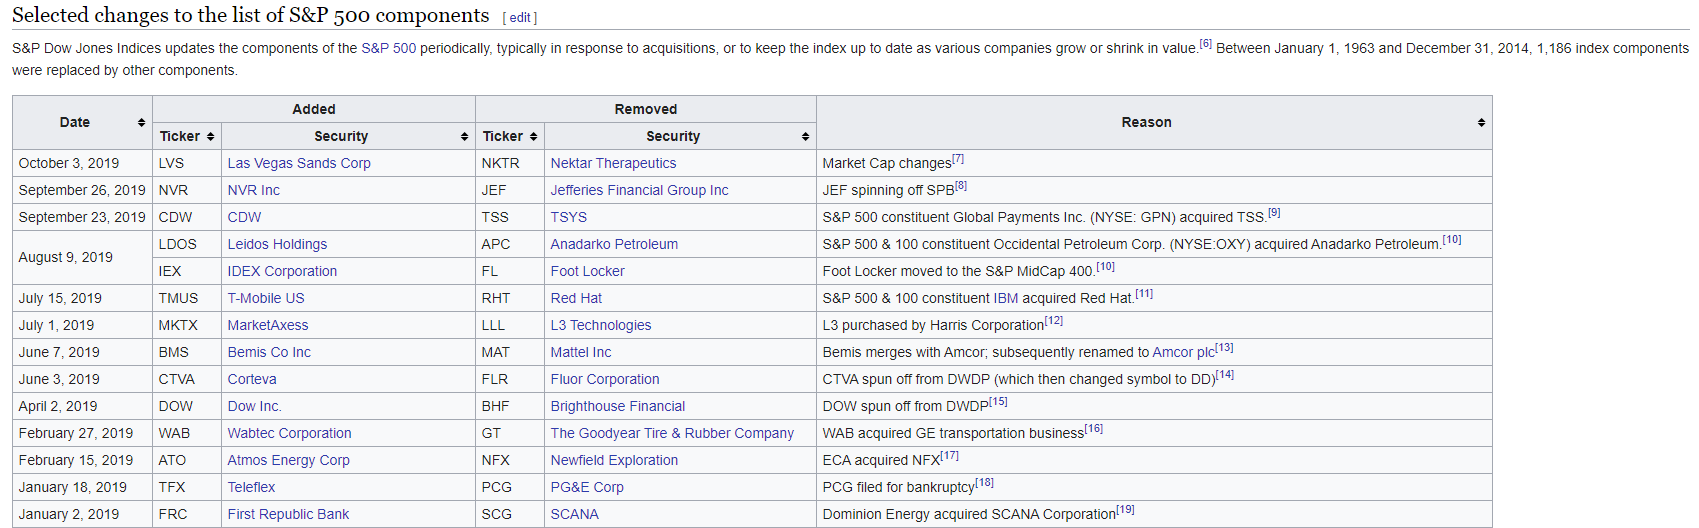
Task: Select the TMUS ticker cell
Action: click(187, 298)
